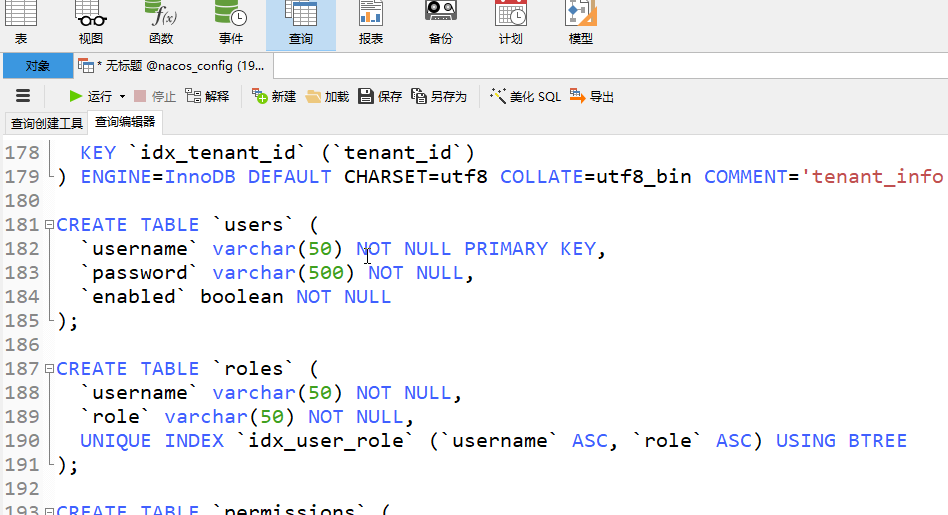
Task: Click the `role` column on line 189
Action: 116,416
